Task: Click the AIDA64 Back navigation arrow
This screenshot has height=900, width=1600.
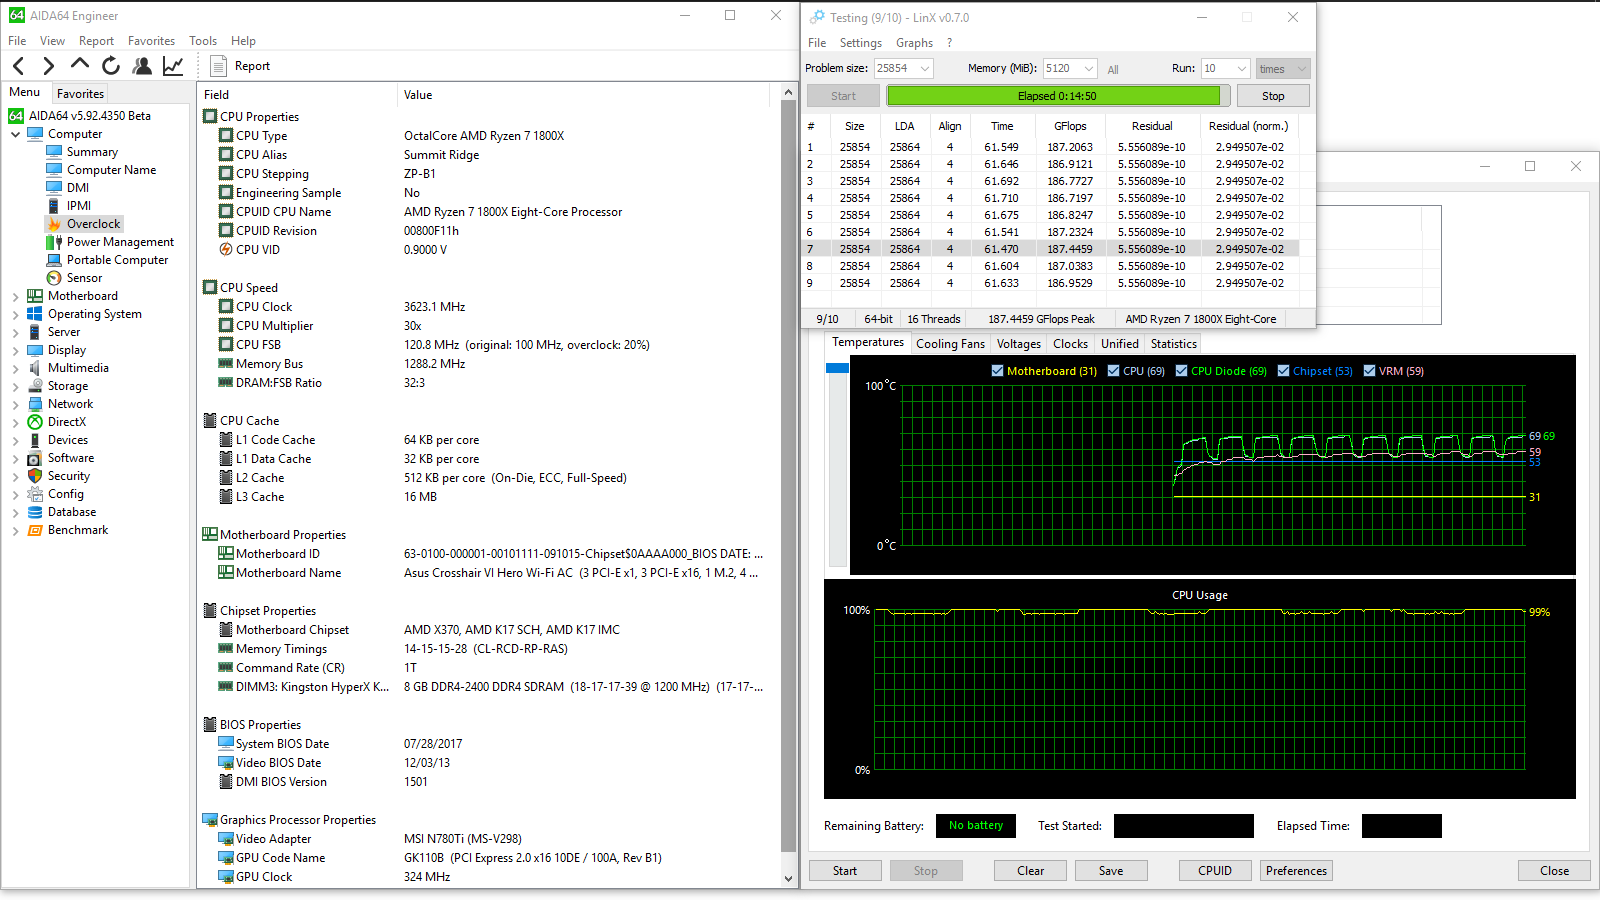Action: [x=18, y=66]
